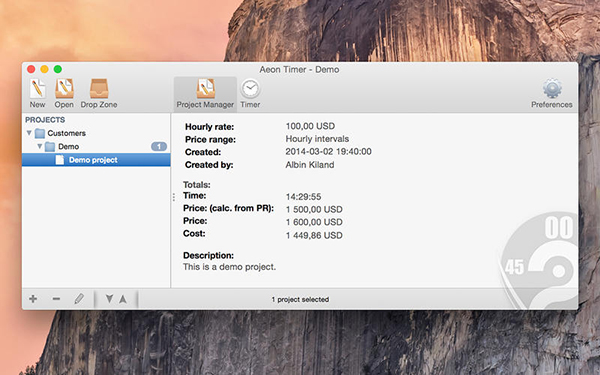Zoom the window with green button

[58, 69]
